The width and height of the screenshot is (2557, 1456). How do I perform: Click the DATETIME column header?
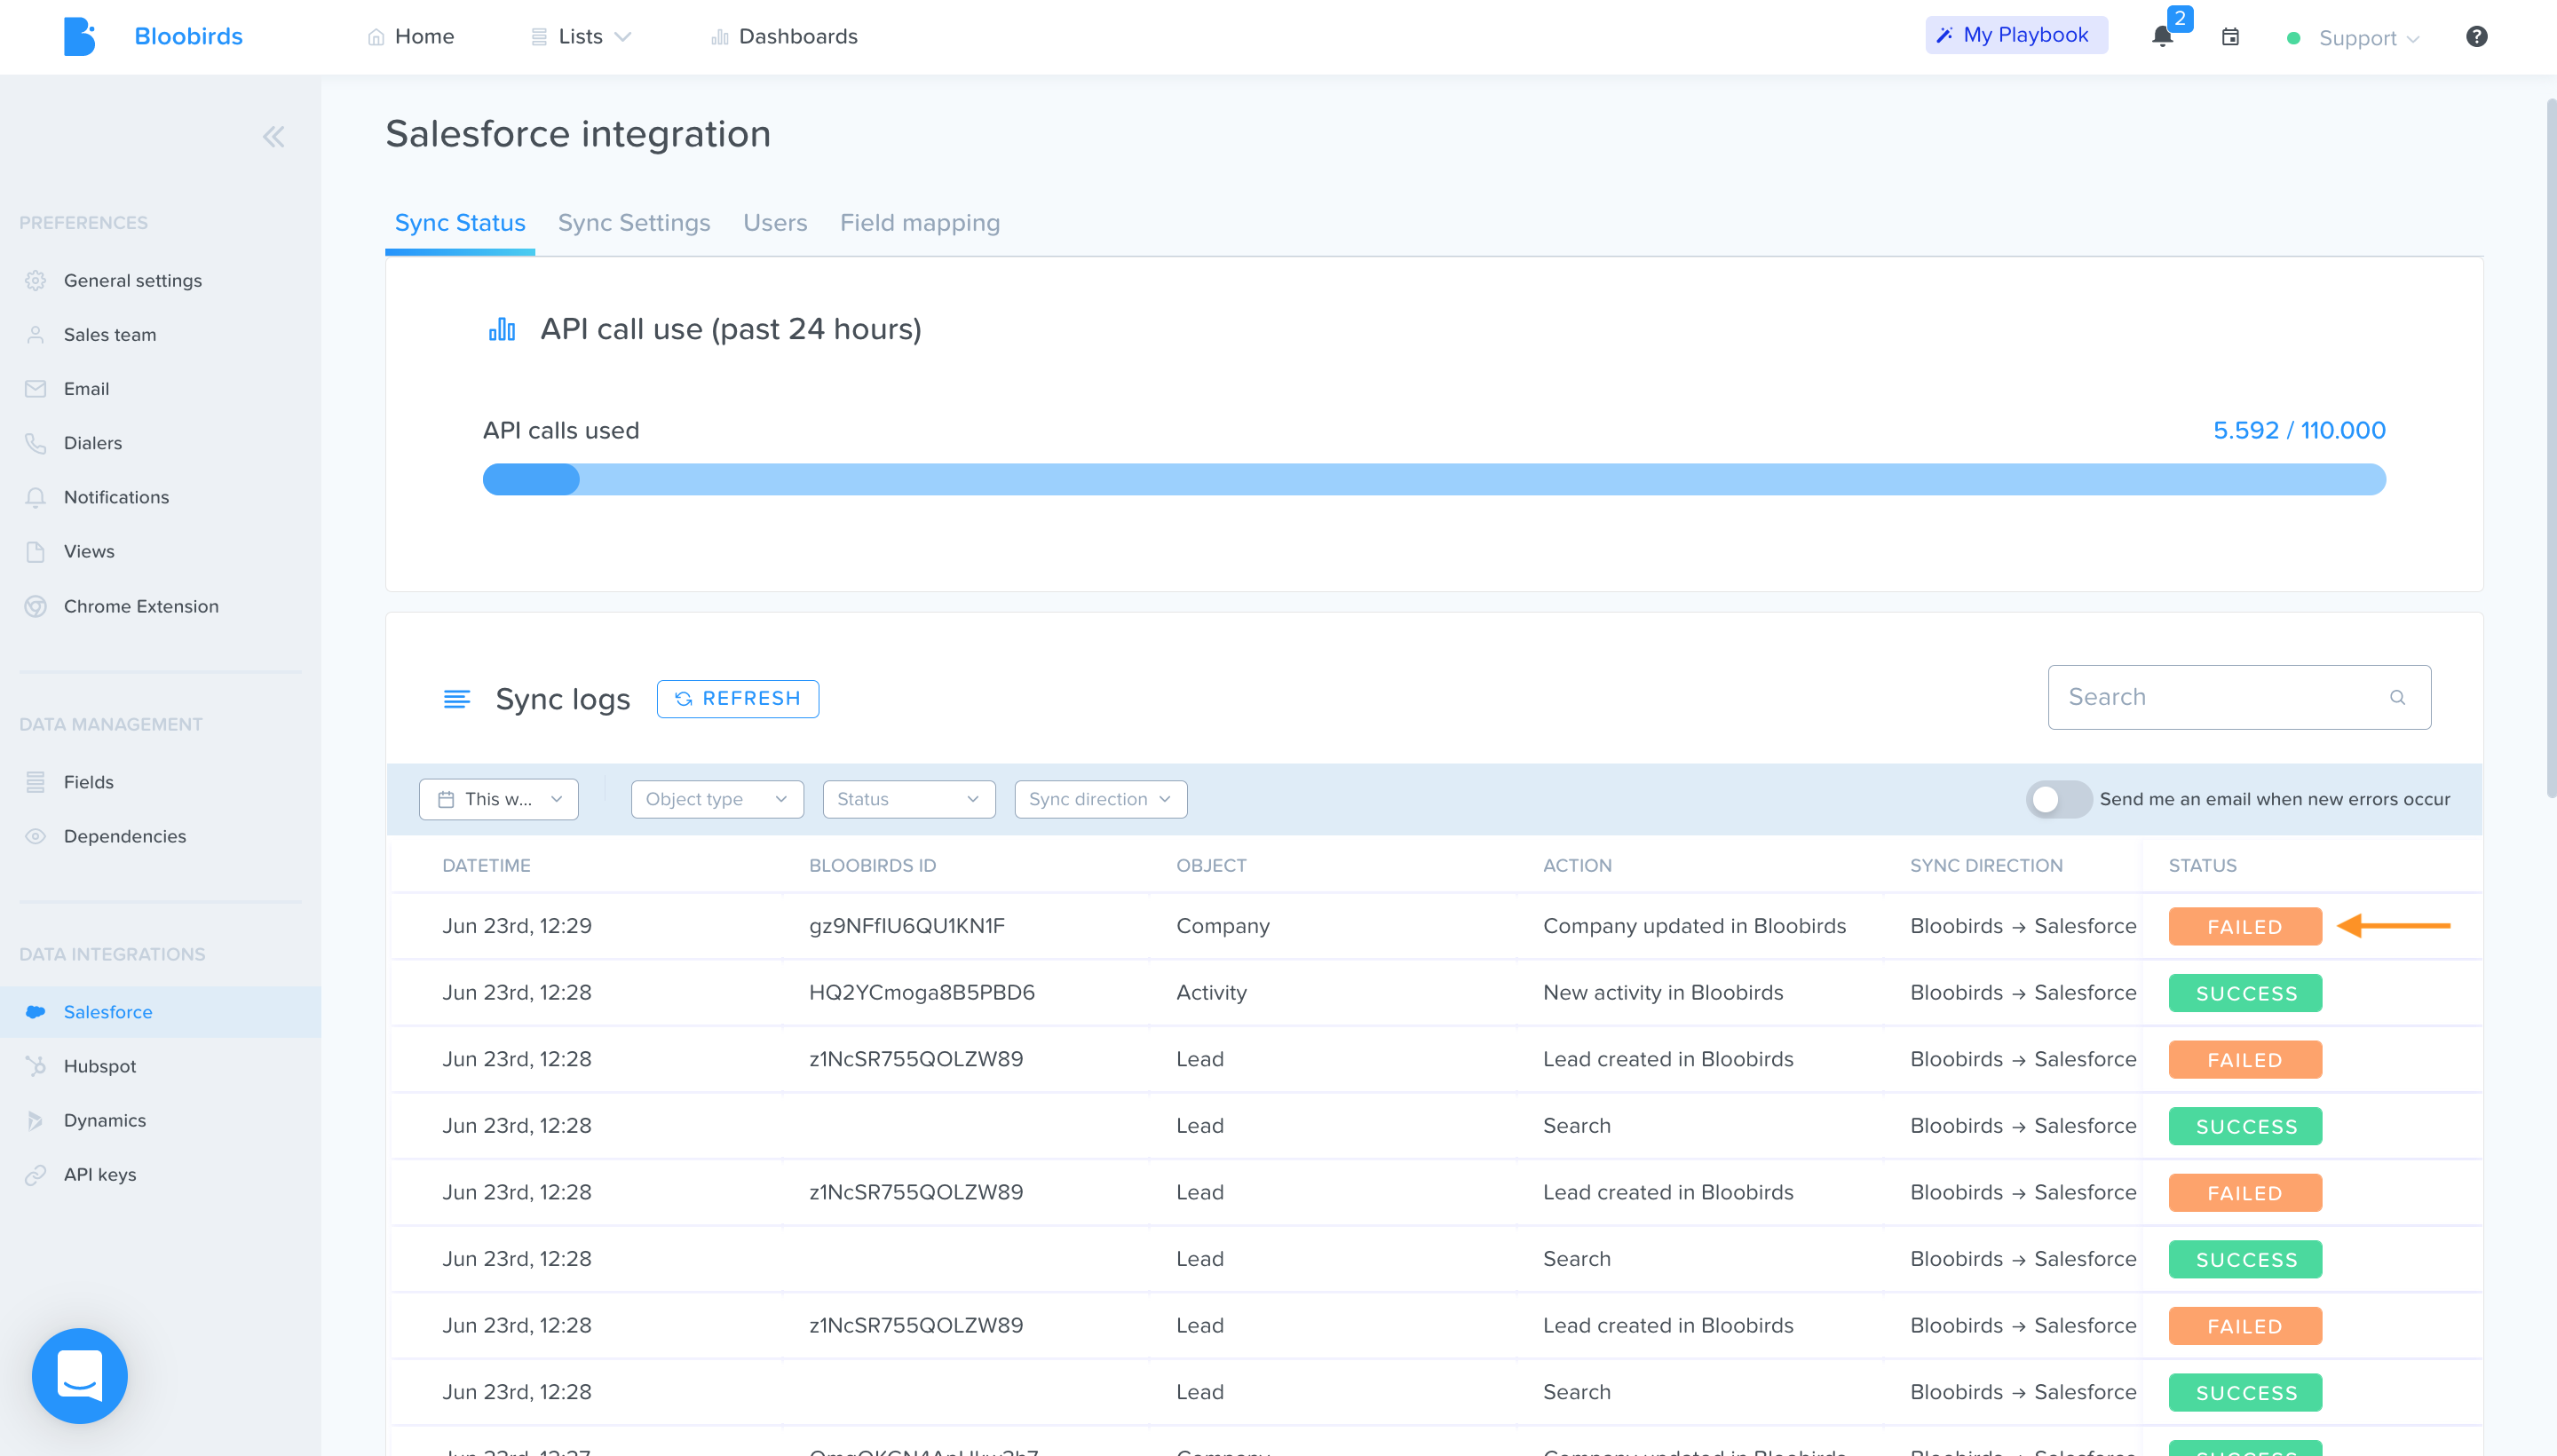click(486, 866)
